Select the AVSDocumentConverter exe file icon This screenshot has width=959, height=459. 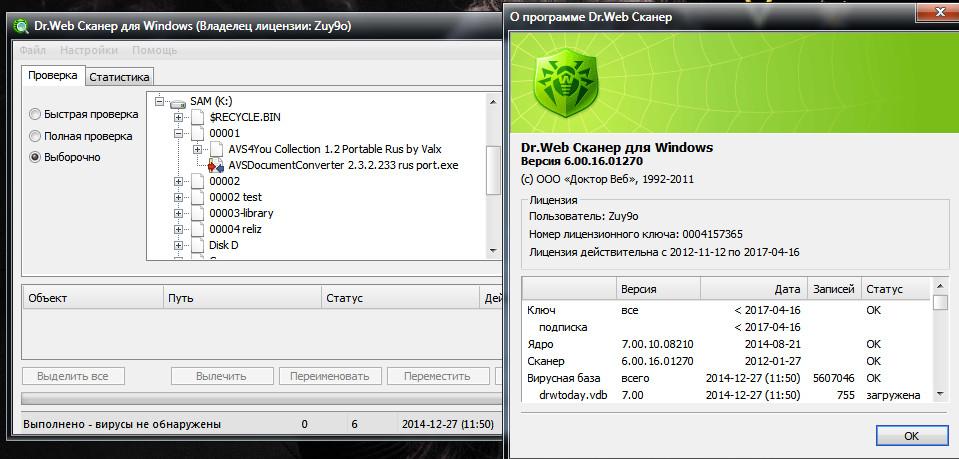(x=215, y=165)
